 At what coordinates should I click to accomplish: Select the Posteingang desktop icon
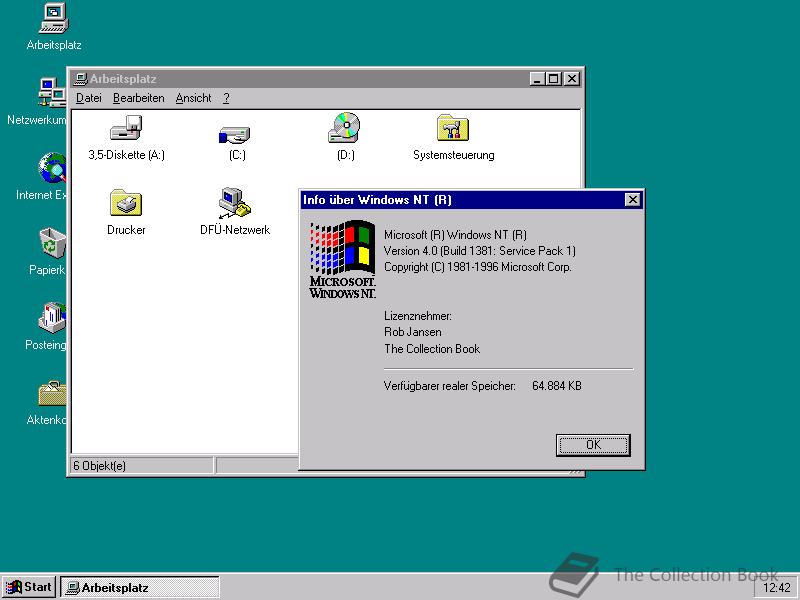[53, 317]
